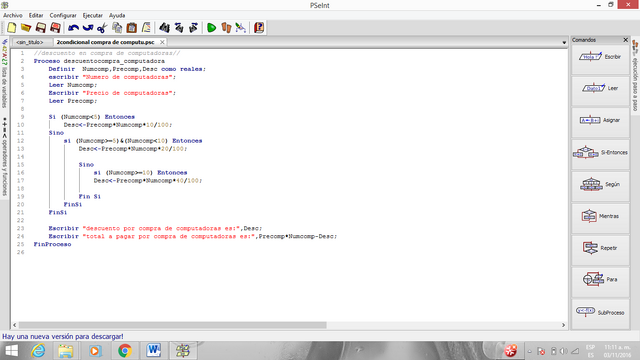Click the binoculars Find icon
The width and height of the screenshot is (640, 360).
[164, 28]
